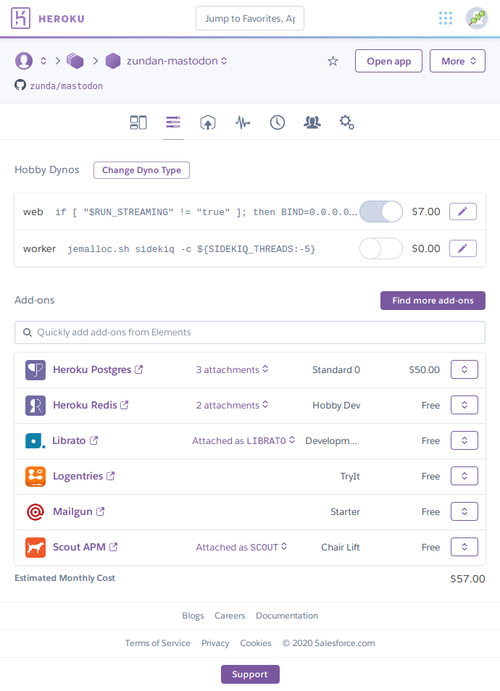Open the Careers footer link

click(230, 616)
